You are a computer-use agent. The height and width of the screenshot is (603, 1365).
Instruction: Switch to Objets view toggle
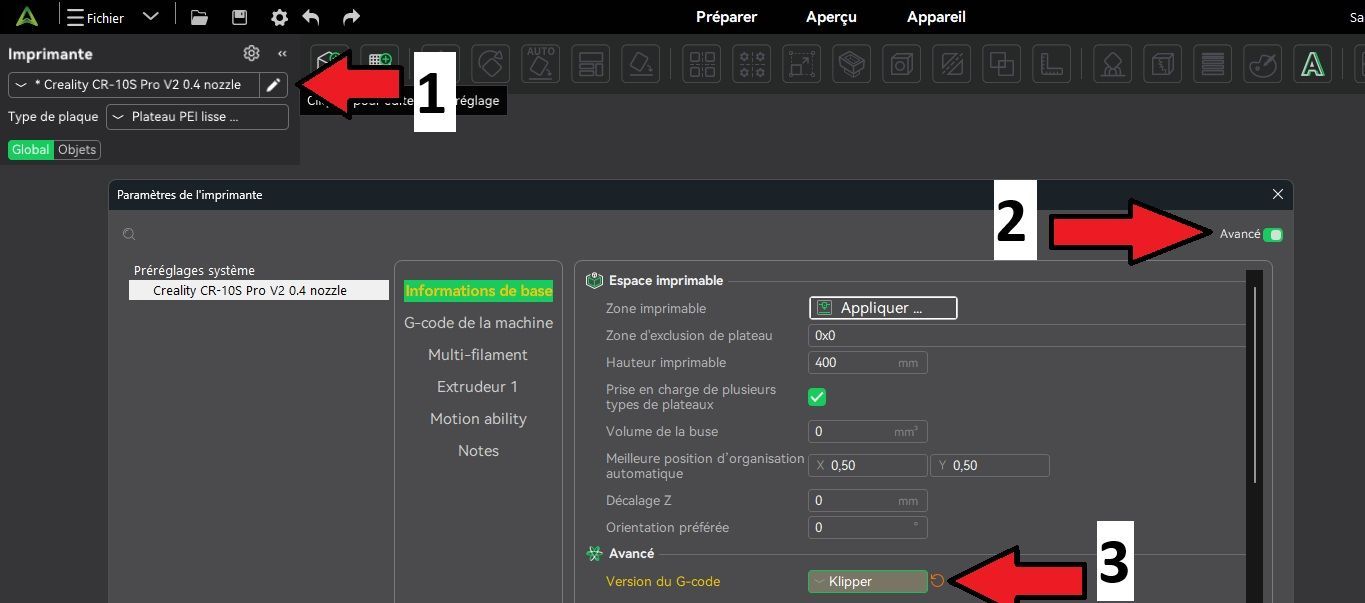(x=77, y=149)
